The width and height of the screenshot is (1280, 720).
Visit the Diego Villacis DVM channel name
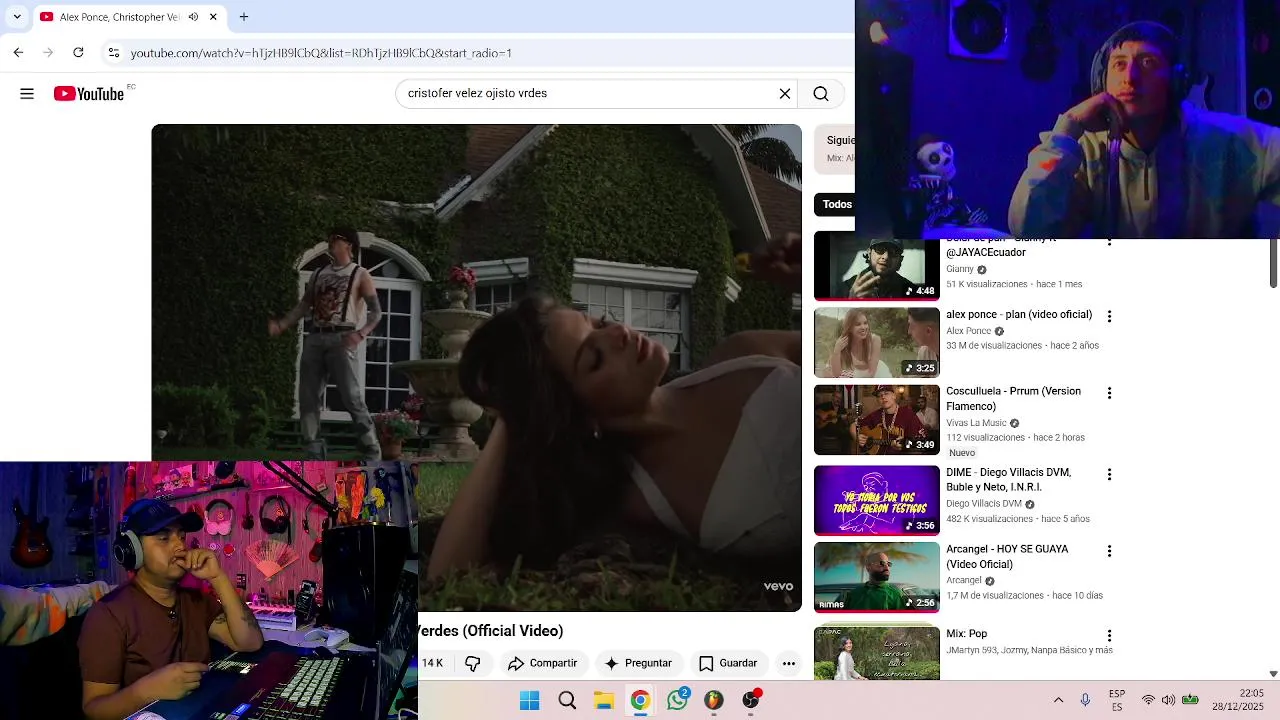(x=984, y=504)
